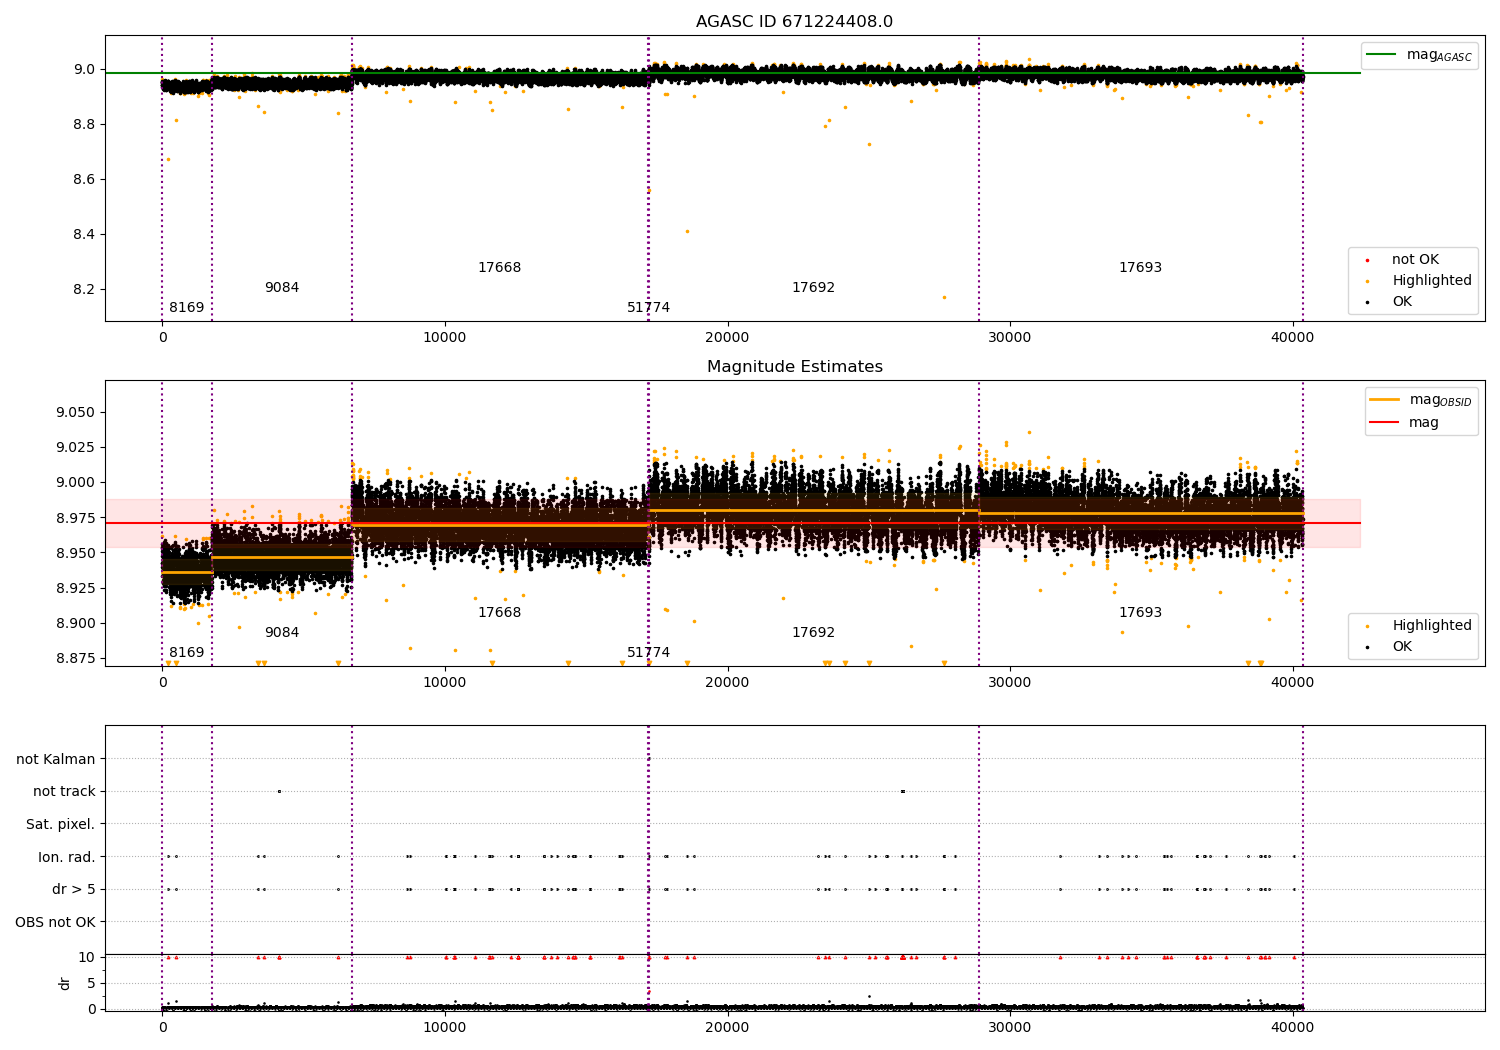Screen dimensions: 1500x1050
Task: Click the 'not track' row label
Action: coord(64,792)
